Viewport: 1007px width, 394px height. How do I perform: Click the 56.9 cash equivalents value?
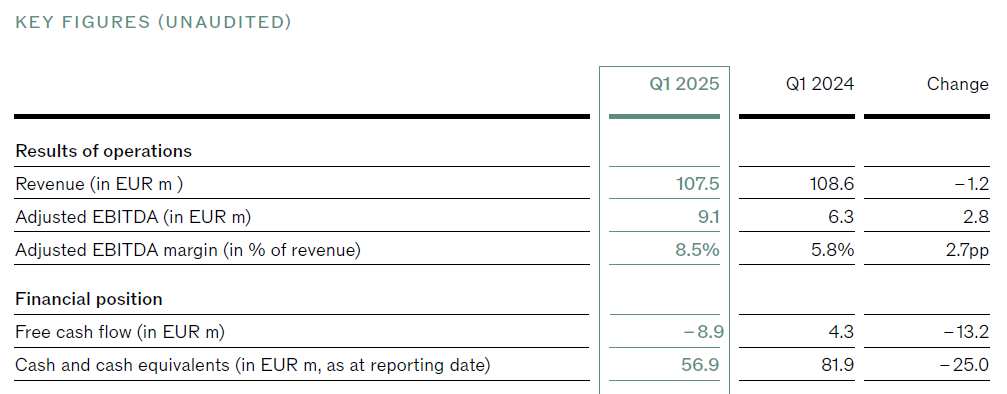coord(700,365)
